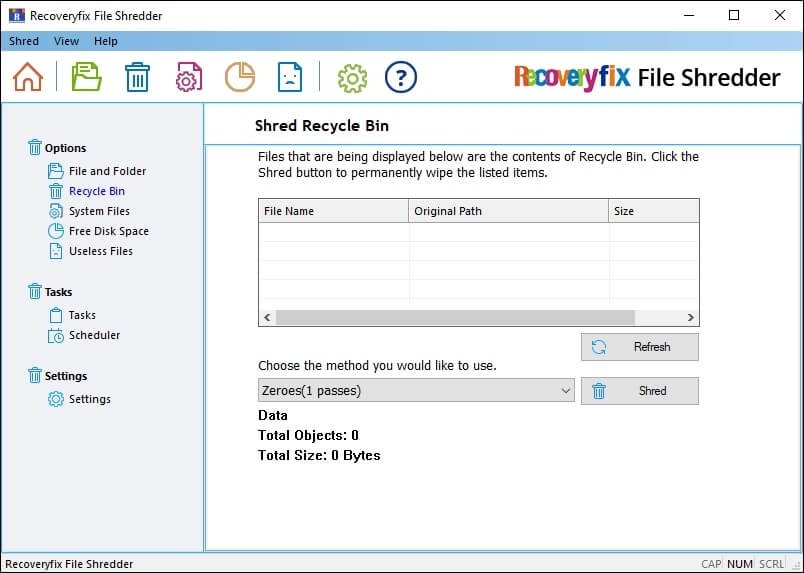Open the Help menu

106,41
